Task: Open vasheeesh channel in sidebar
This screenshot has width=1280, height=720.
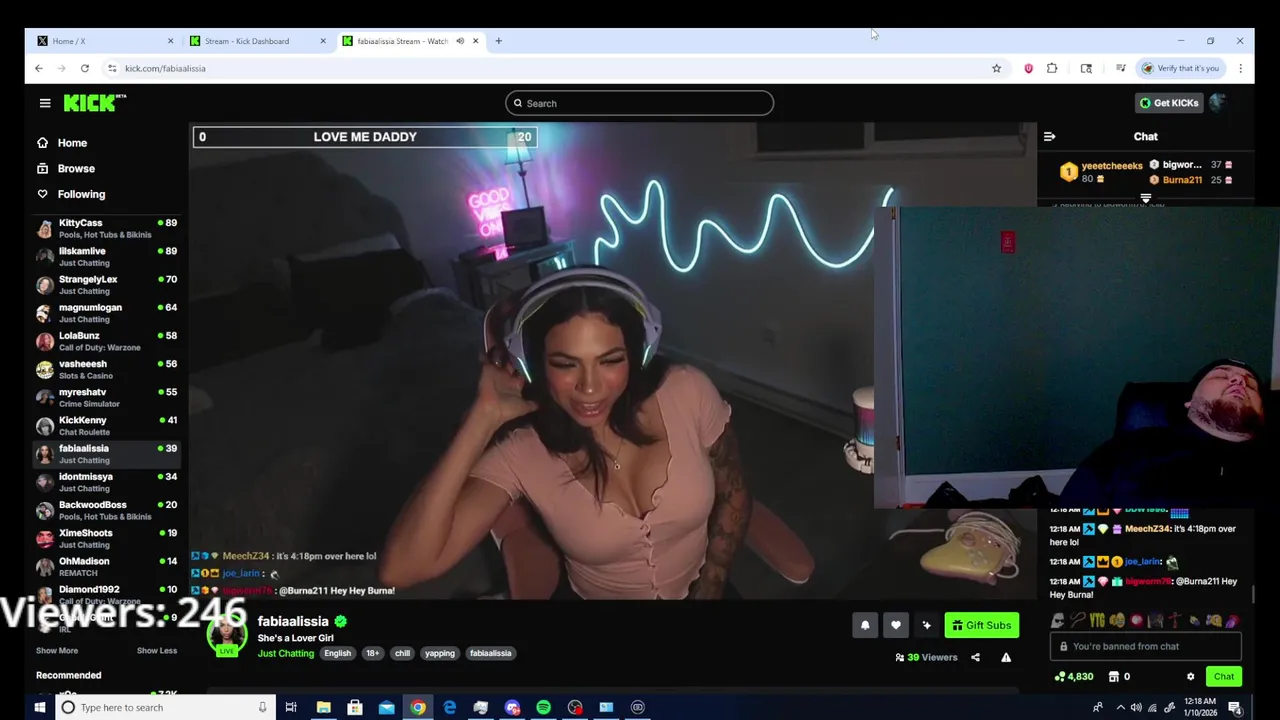Action: point(106,369)
